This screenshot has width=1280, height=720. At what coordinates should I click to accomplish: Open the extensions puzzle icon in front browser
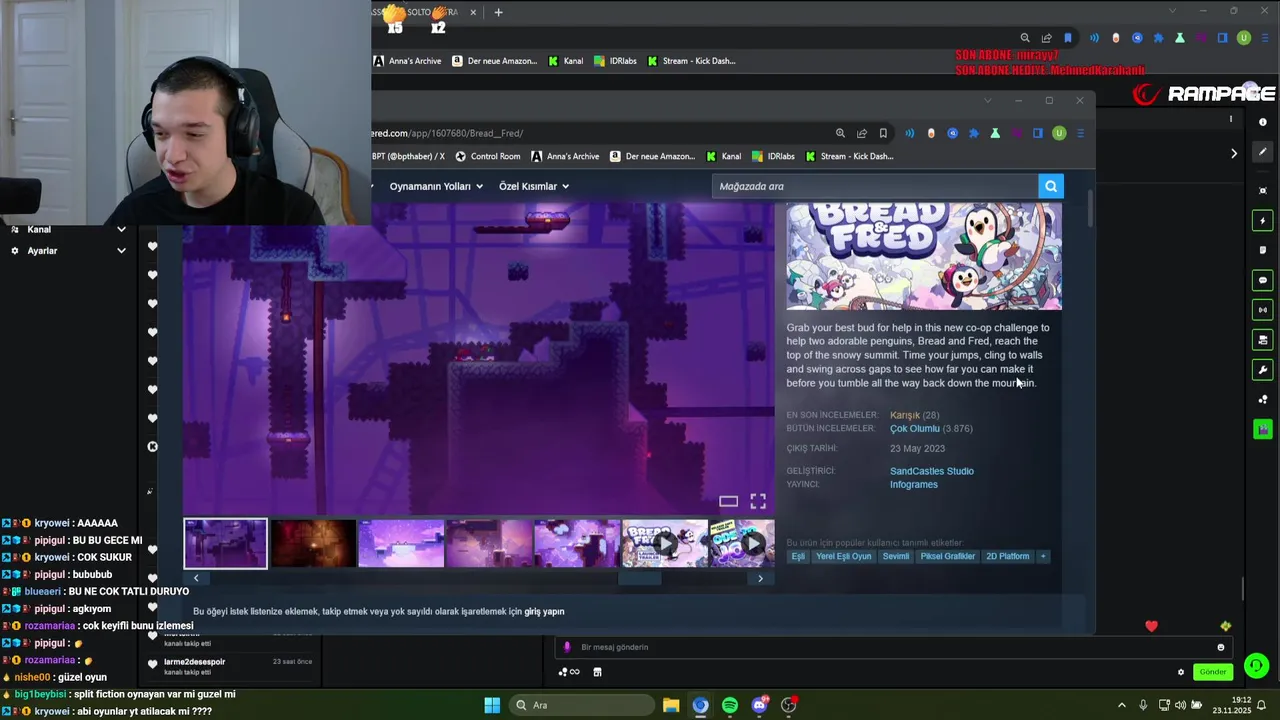point(974,133)
